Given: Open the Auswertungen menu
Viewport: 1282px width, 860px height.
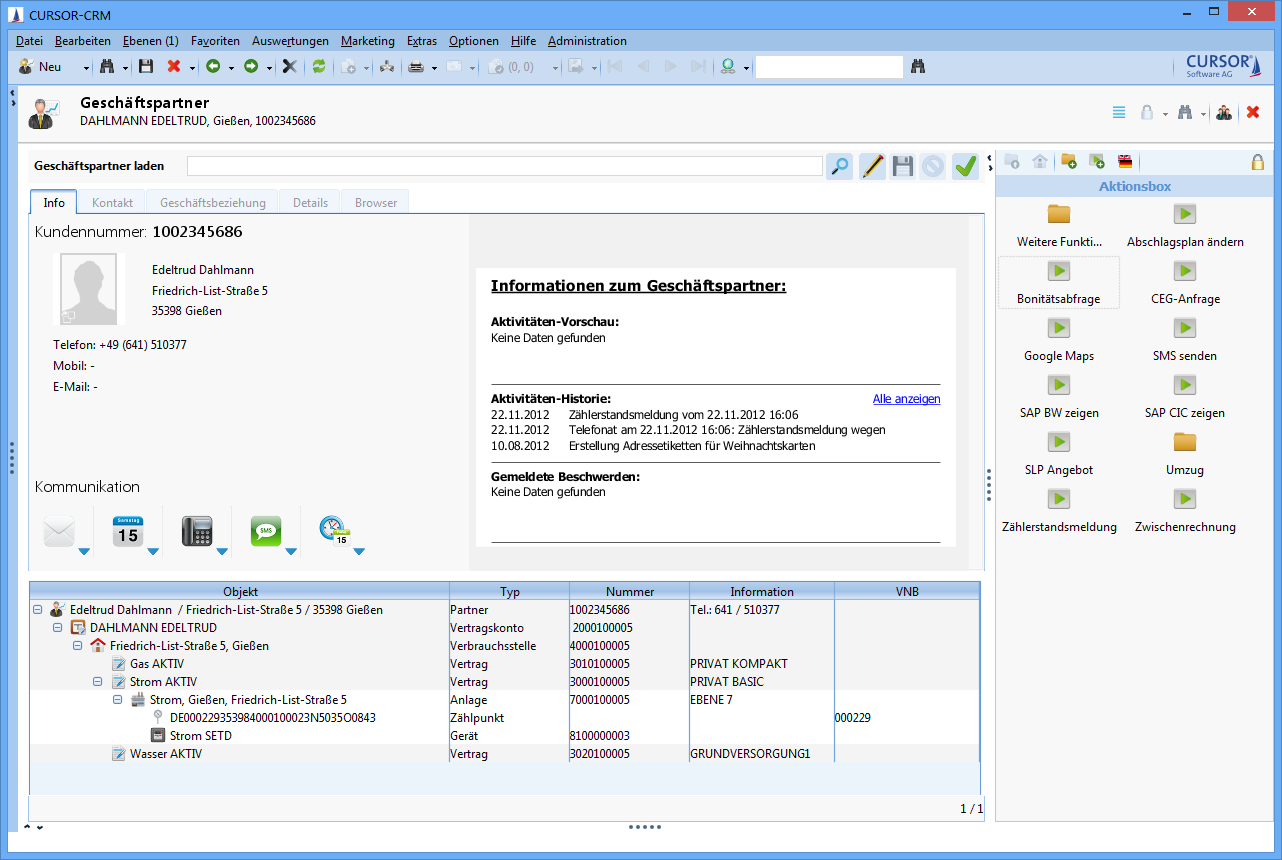Looking at the screenshot, I should [x=290, y=41].
